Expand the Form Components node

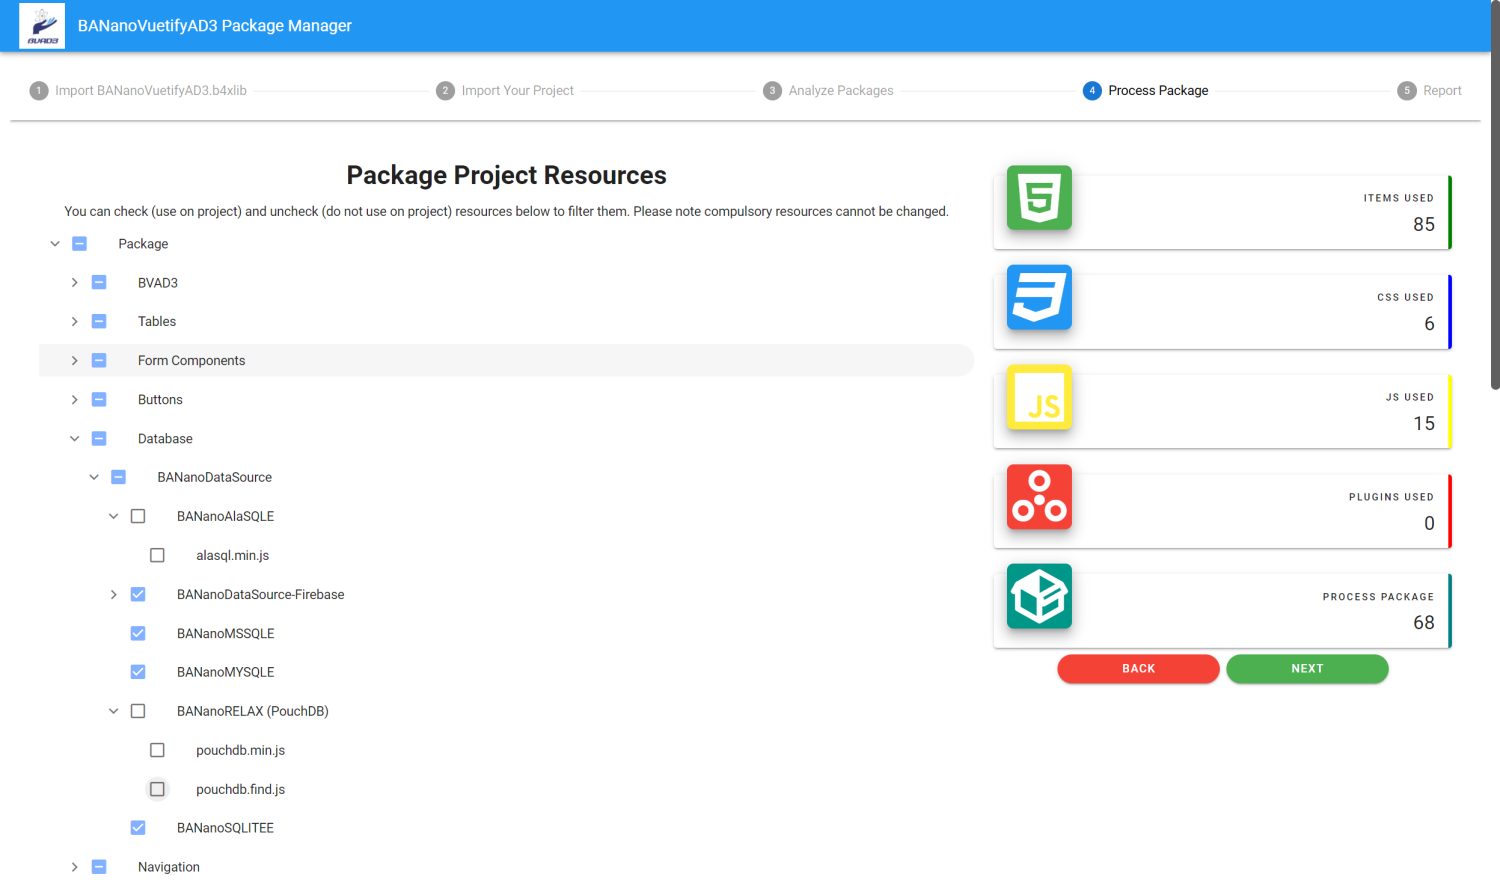click(x=74, y=361)
